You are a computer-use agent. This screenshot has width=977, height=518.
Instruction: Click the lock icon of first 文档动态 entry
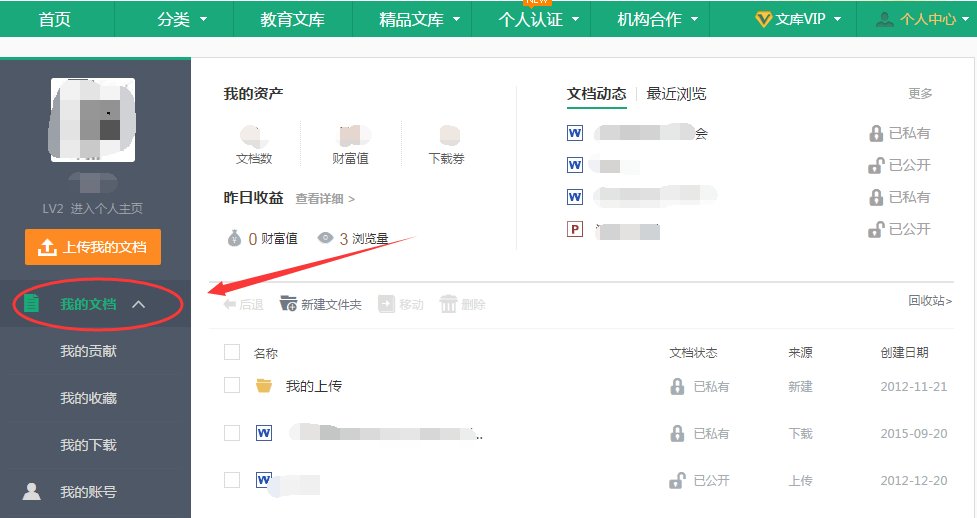tap(876, 133)
